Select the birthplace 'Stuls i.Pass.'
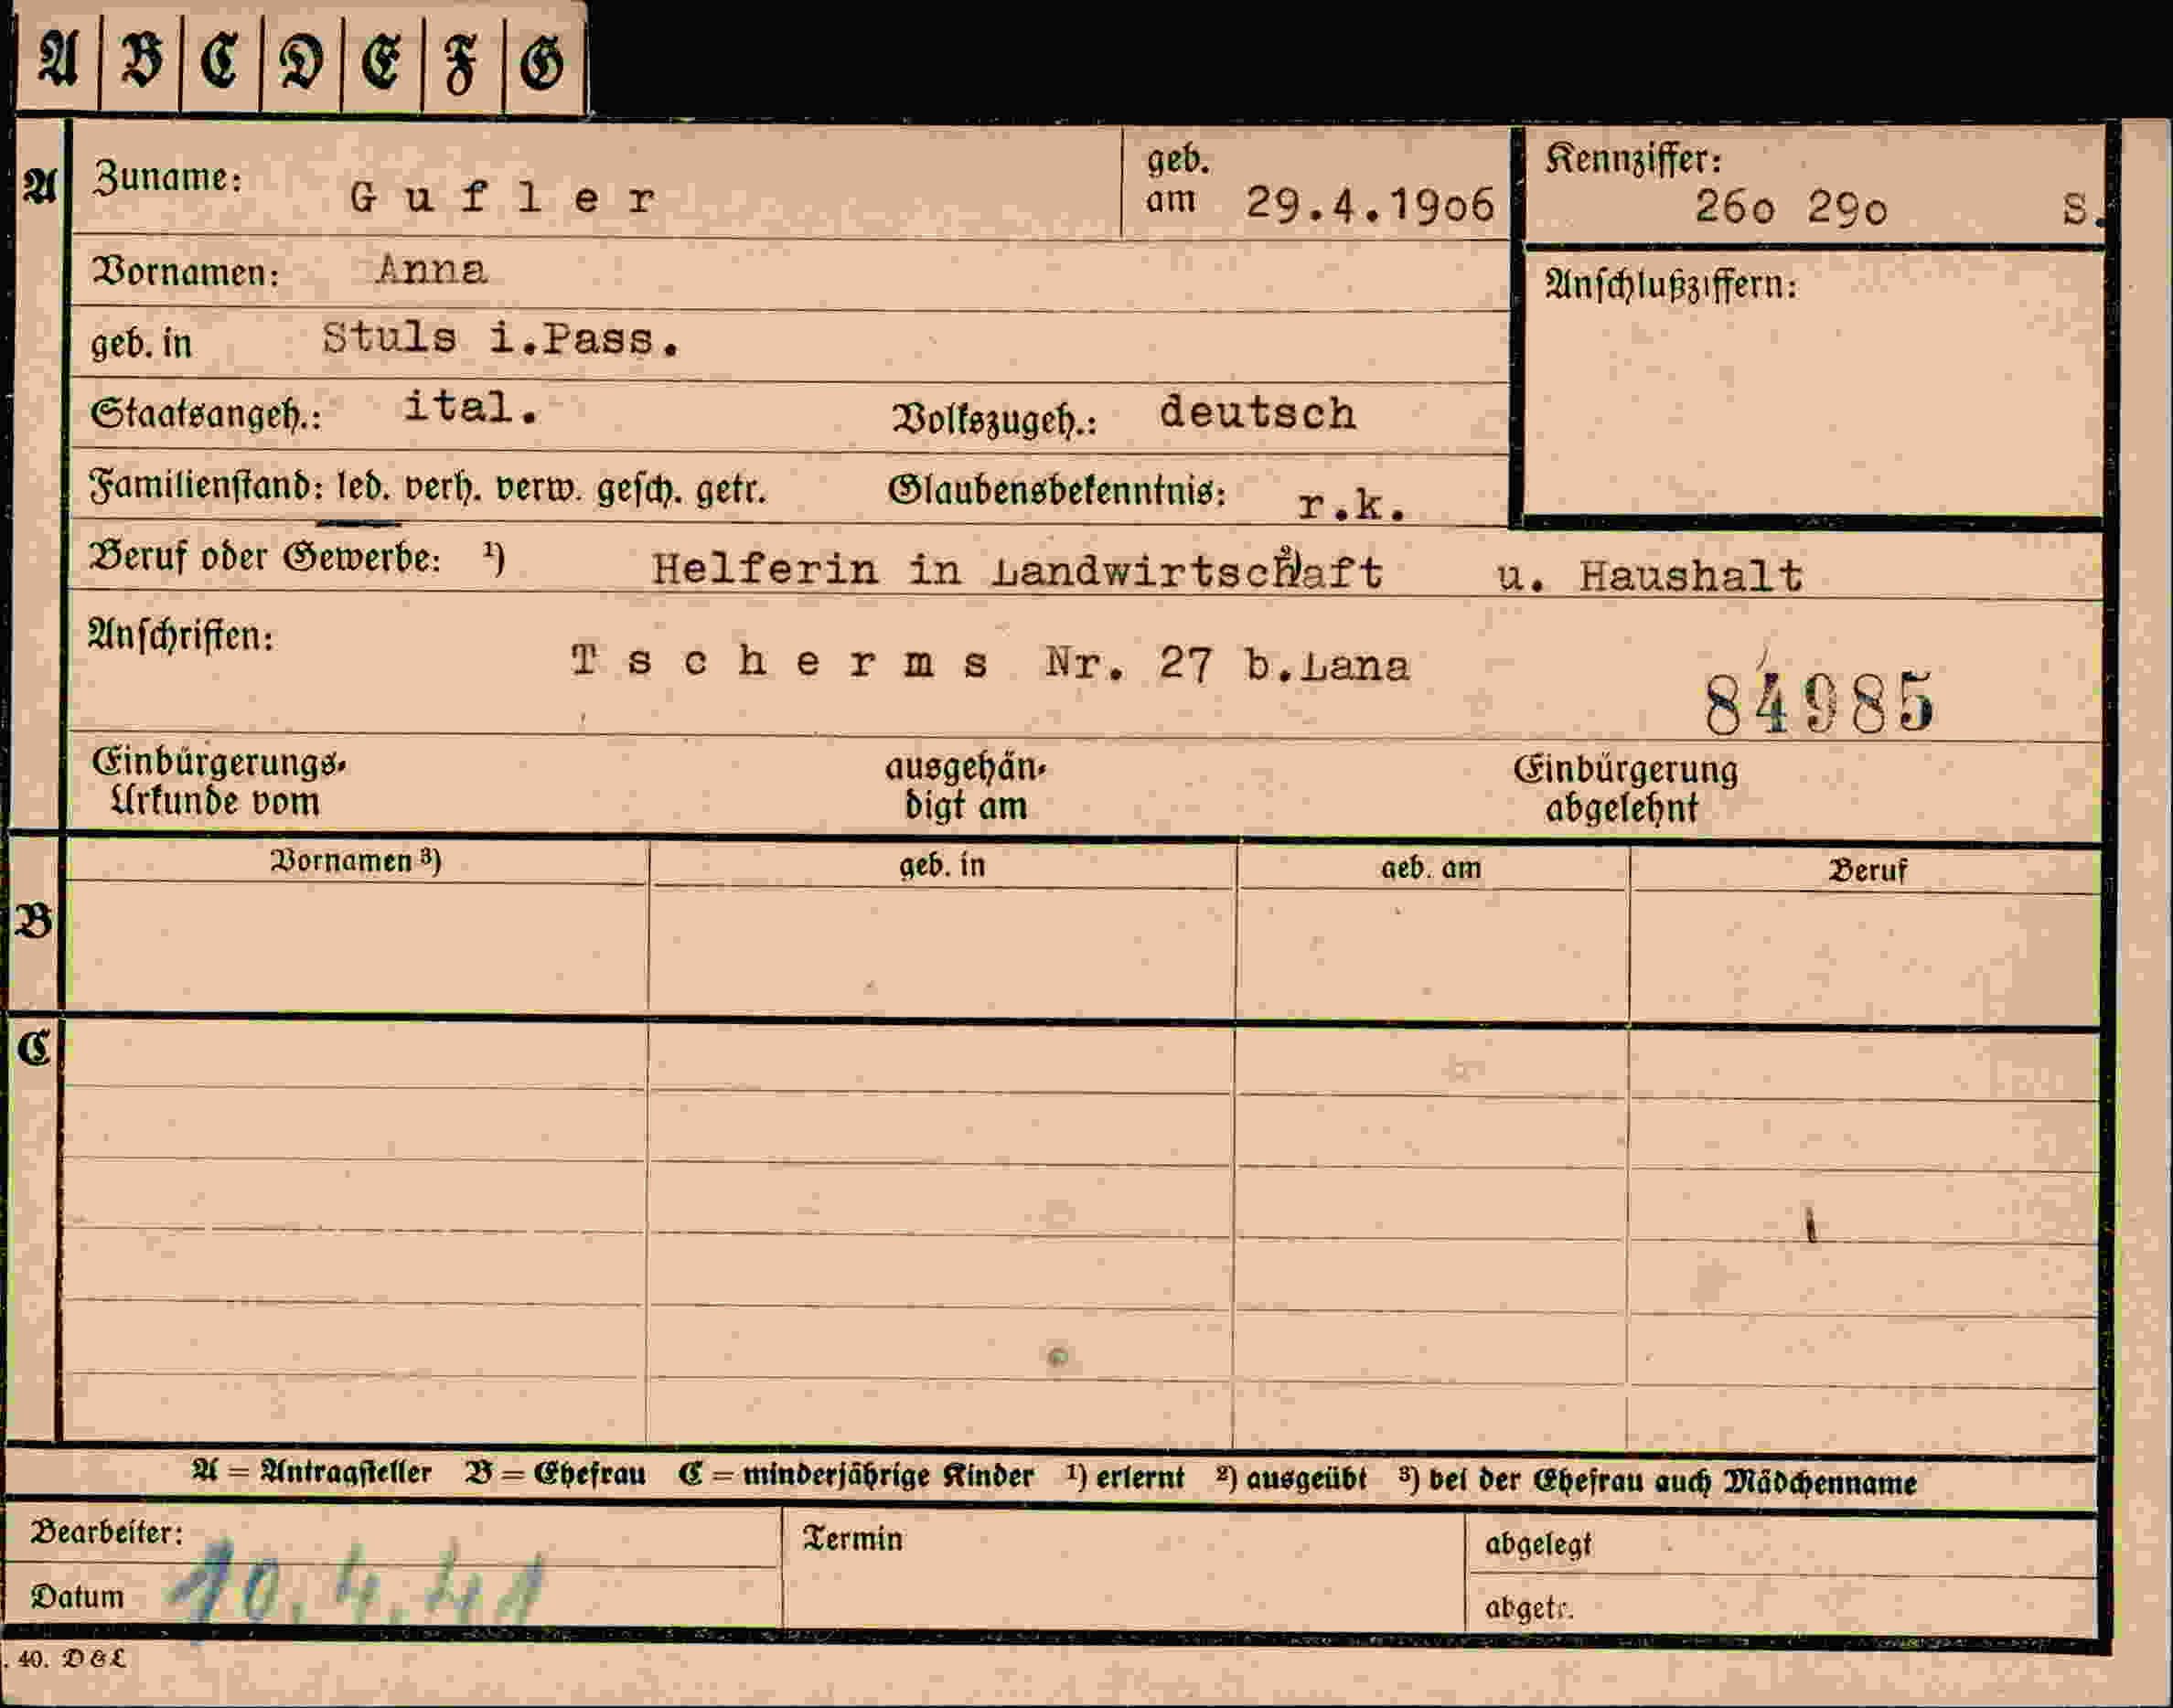The width and height of the screenshot is (2173, 1708). tap(502, 339)
